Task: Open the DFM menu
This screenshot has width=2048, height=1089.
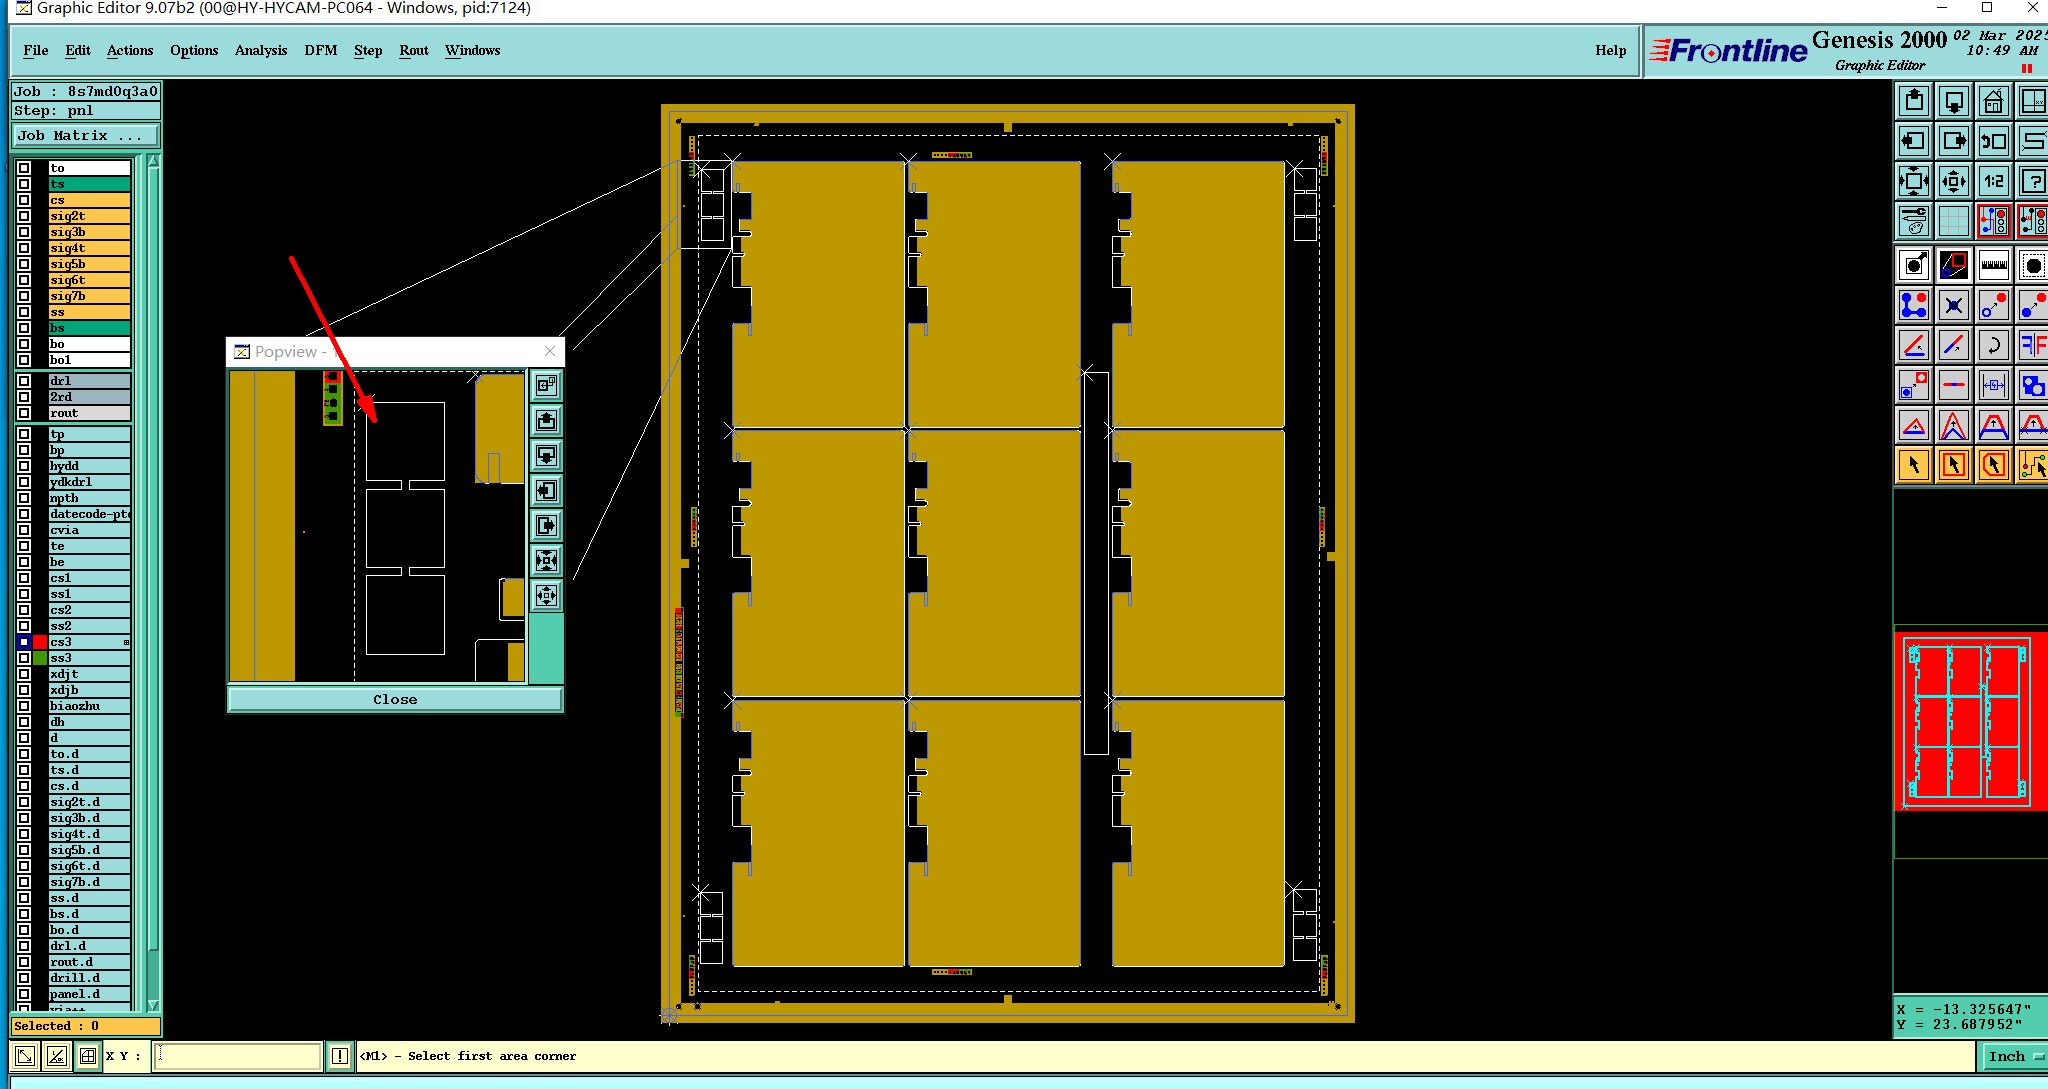Action: point(320,50)
